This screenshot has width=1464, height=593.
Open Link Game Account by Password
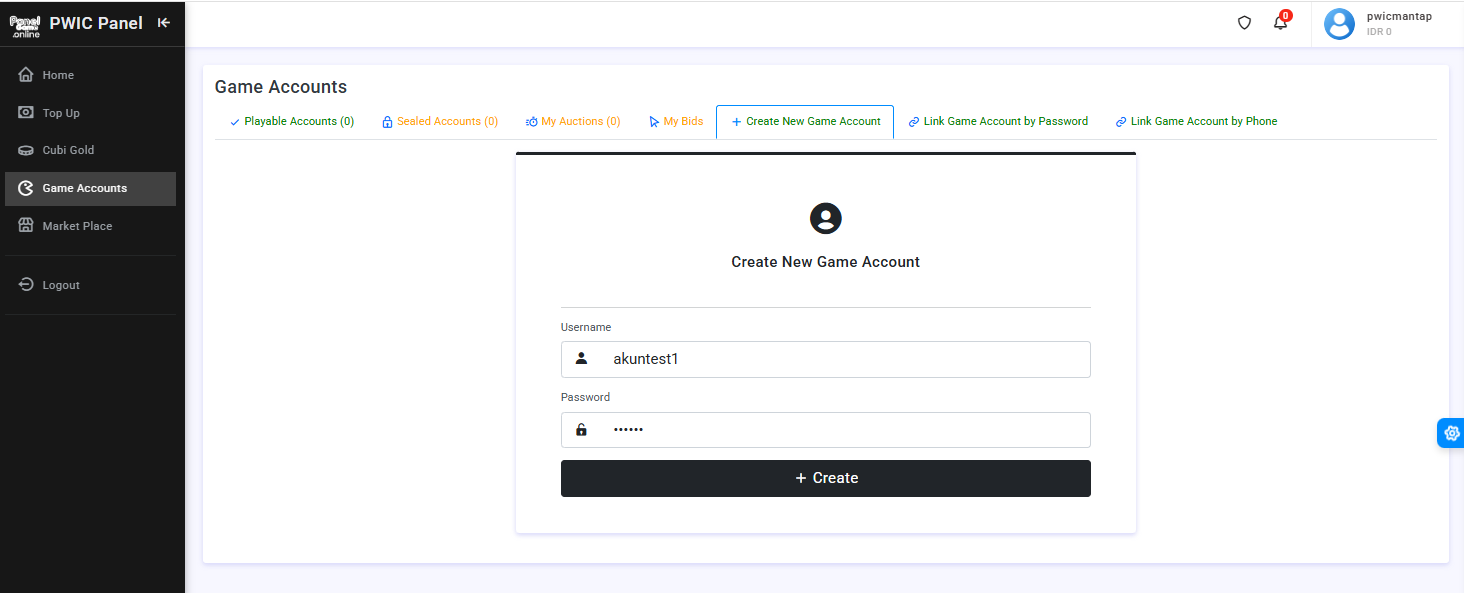pos(998,121)
